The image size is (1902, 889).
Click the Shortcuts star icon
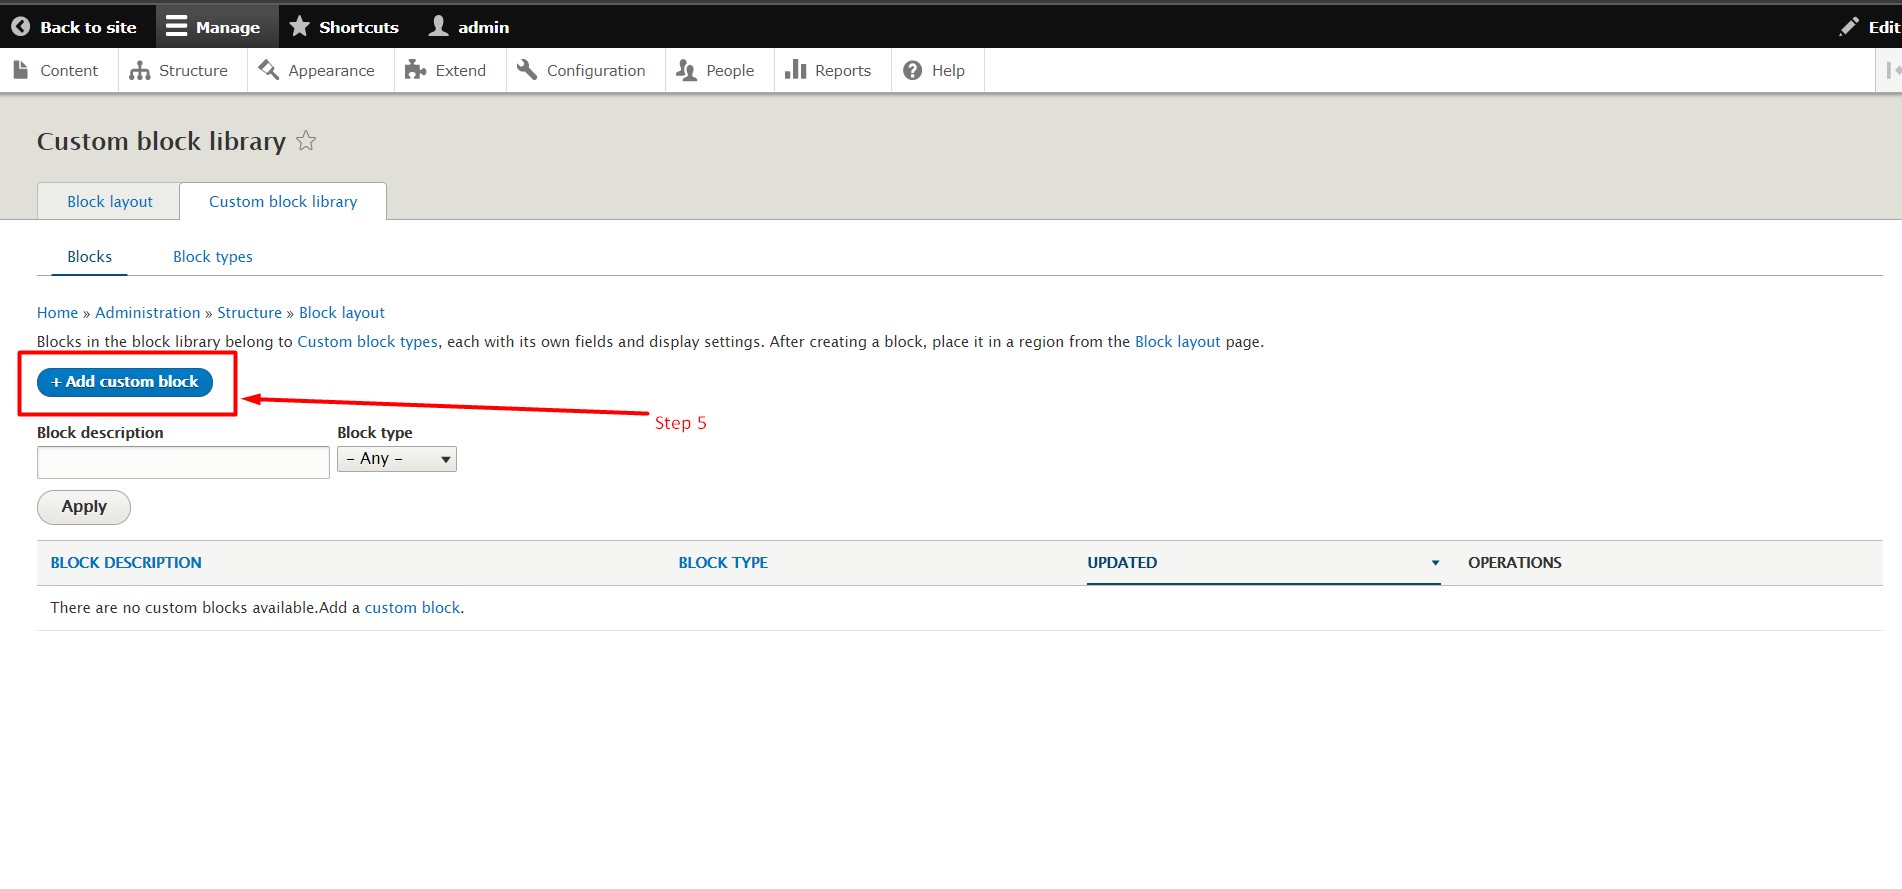point(299,26)
